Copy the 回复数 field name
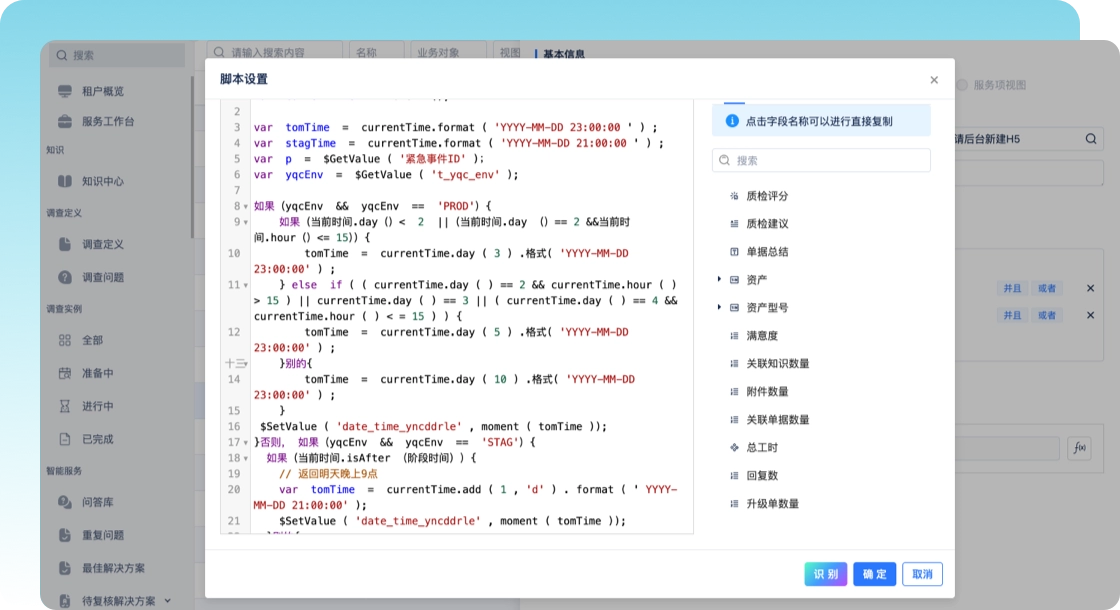 coord(762,475)
